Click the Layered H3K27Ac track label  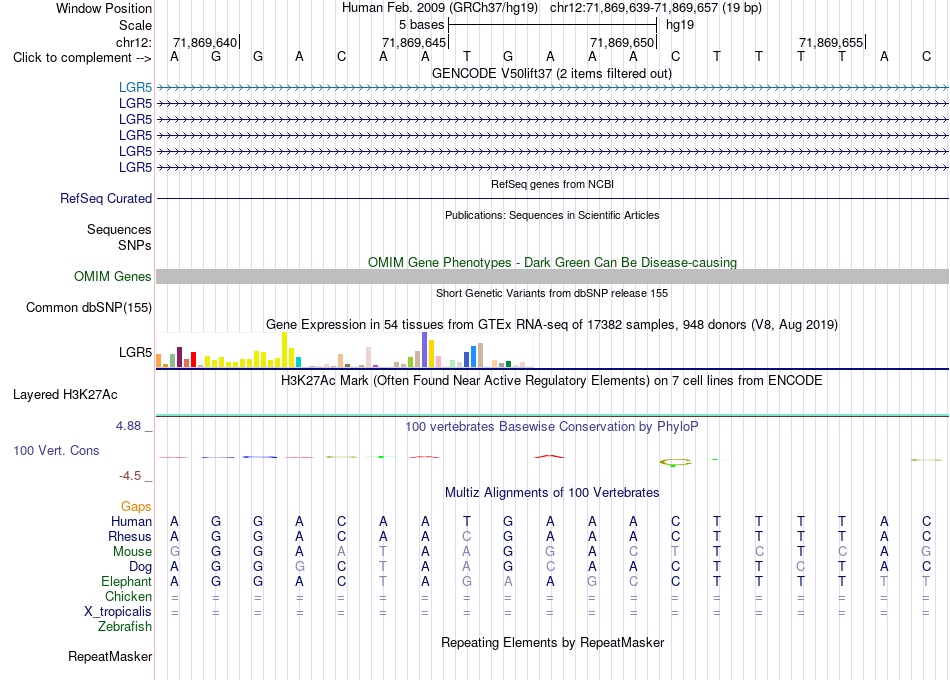(x=65, y=395)
